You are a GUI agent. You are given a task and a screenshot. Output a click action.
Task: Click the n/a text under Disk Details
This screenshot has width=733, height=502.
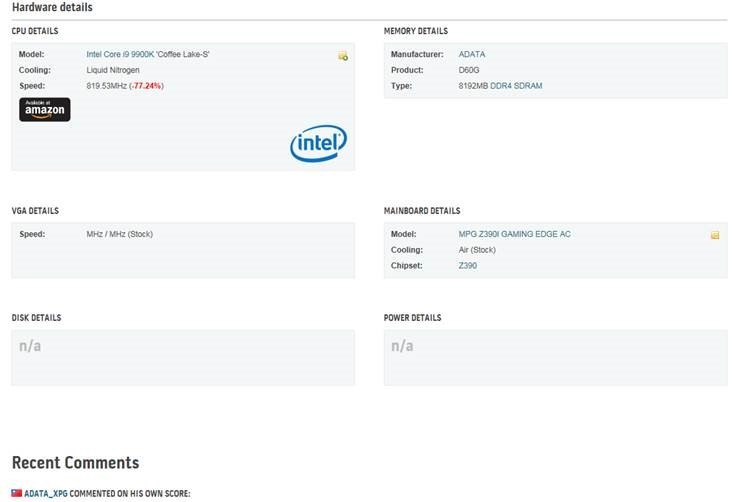coord(30,346)
